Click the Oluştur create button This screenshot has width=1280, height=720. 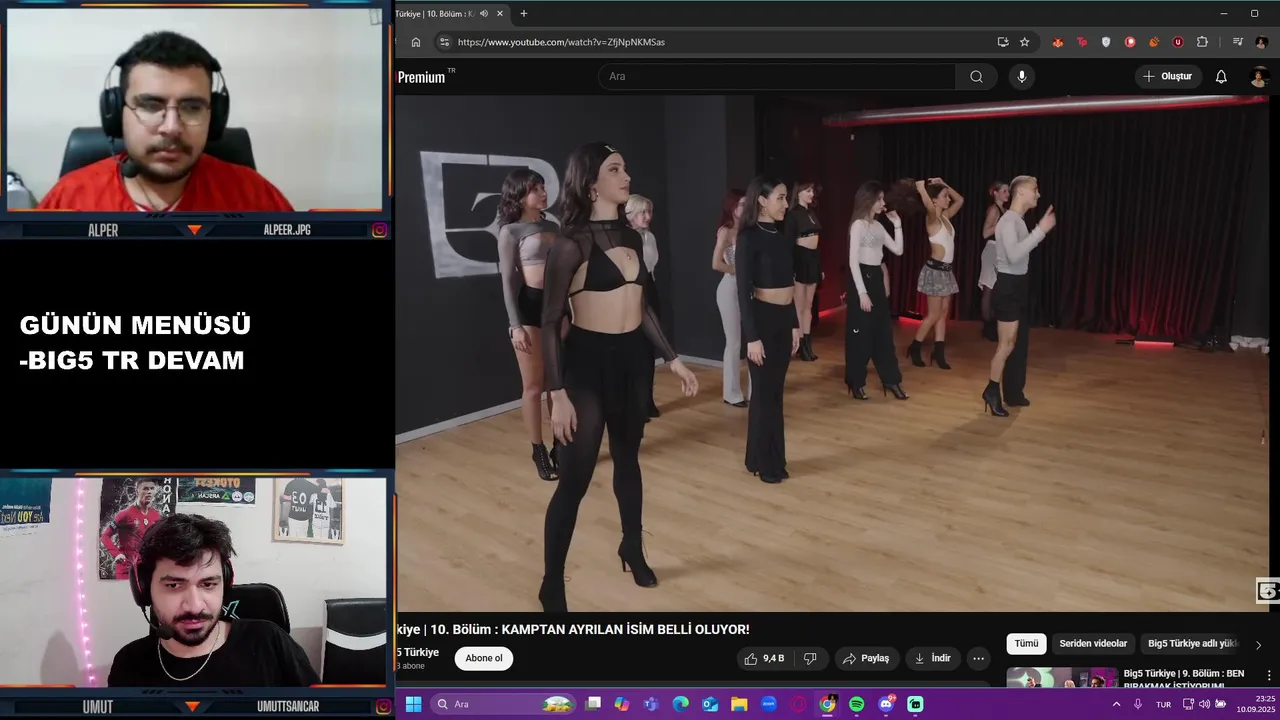pos(1168,77)
